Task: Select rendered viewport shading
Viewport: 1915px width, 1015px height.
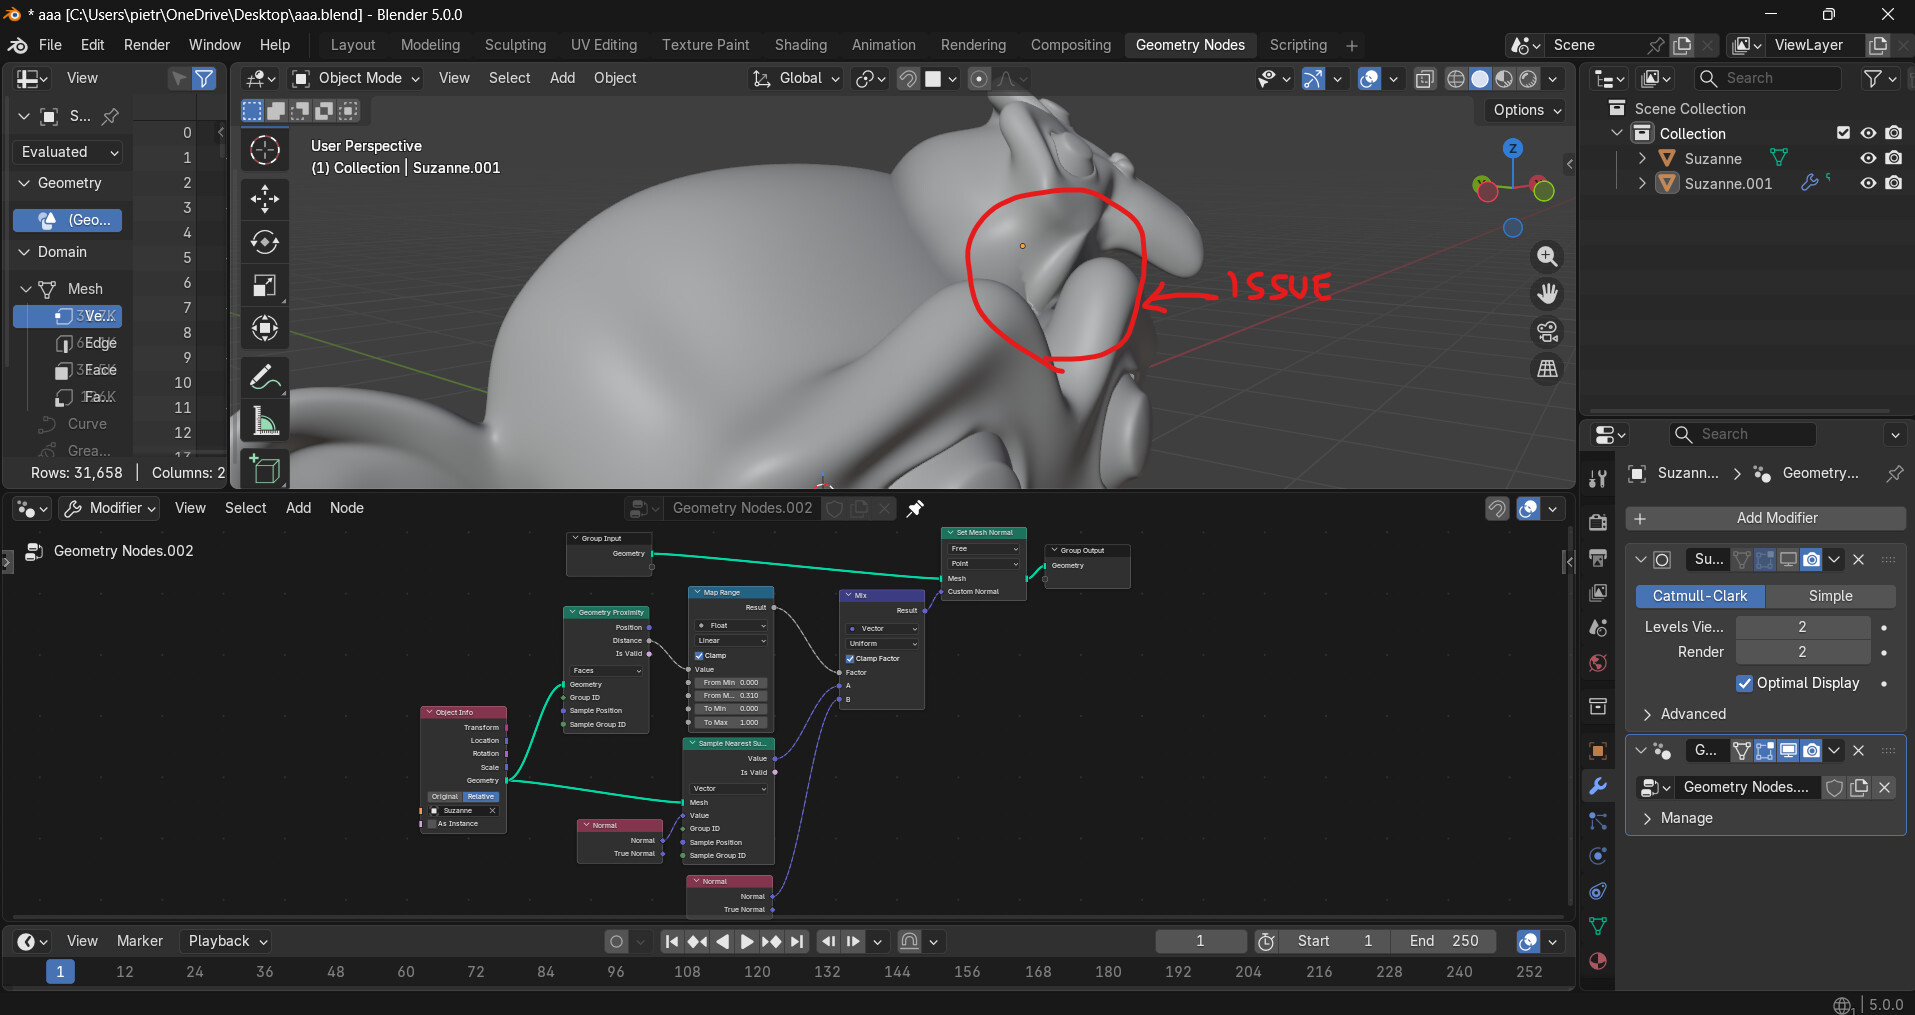Action: coord(1528,79)
